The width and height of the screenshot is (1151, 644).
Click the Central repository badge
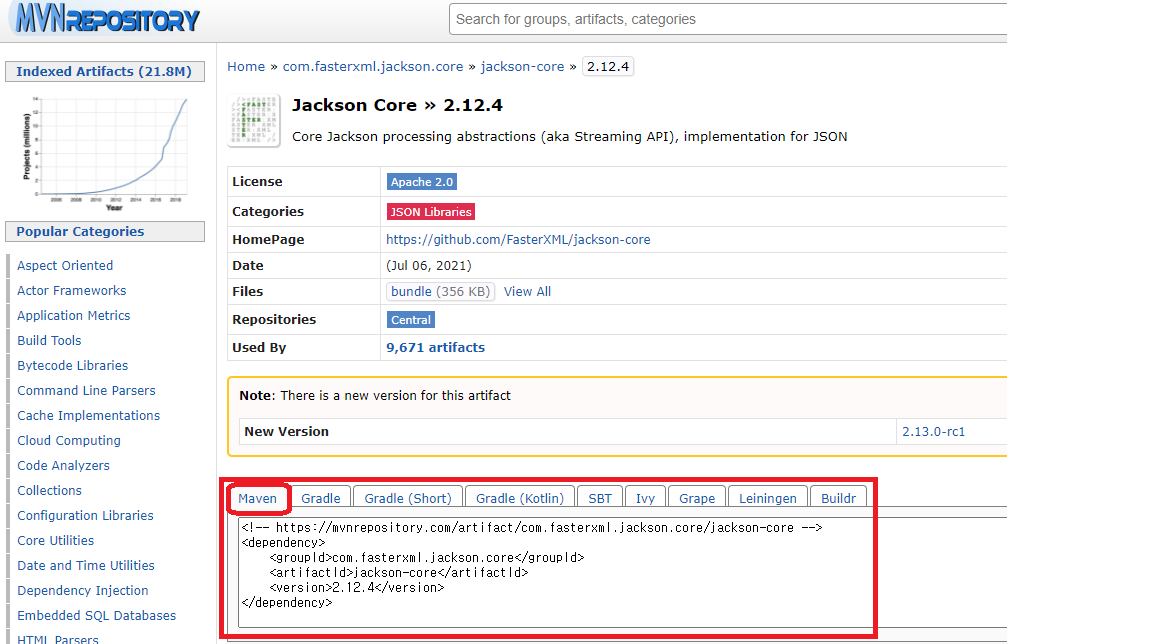point(411,320)
